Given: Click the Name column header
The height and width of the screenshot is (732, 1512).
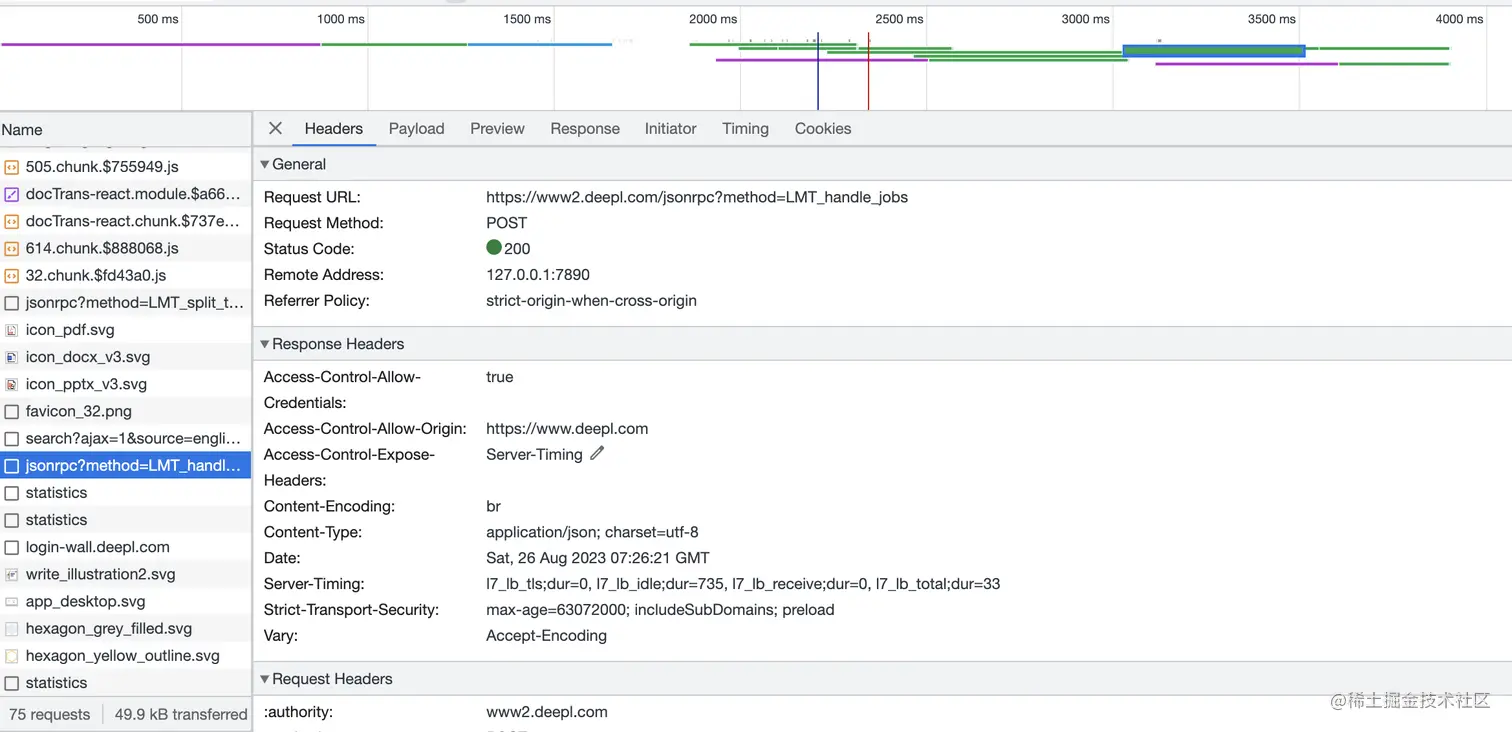Looking at the screenshot, I should tap(22, 129).
